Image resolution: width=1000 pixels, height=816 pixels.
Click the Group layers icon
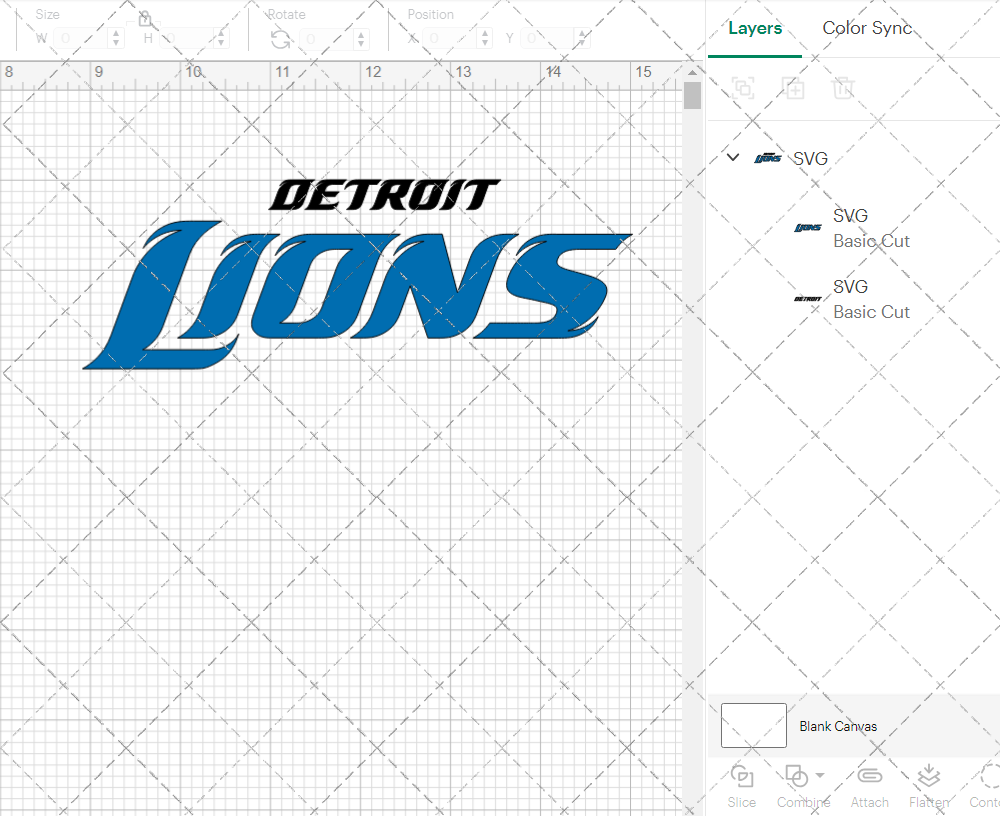pyautogui.click(x=743, y=88)
